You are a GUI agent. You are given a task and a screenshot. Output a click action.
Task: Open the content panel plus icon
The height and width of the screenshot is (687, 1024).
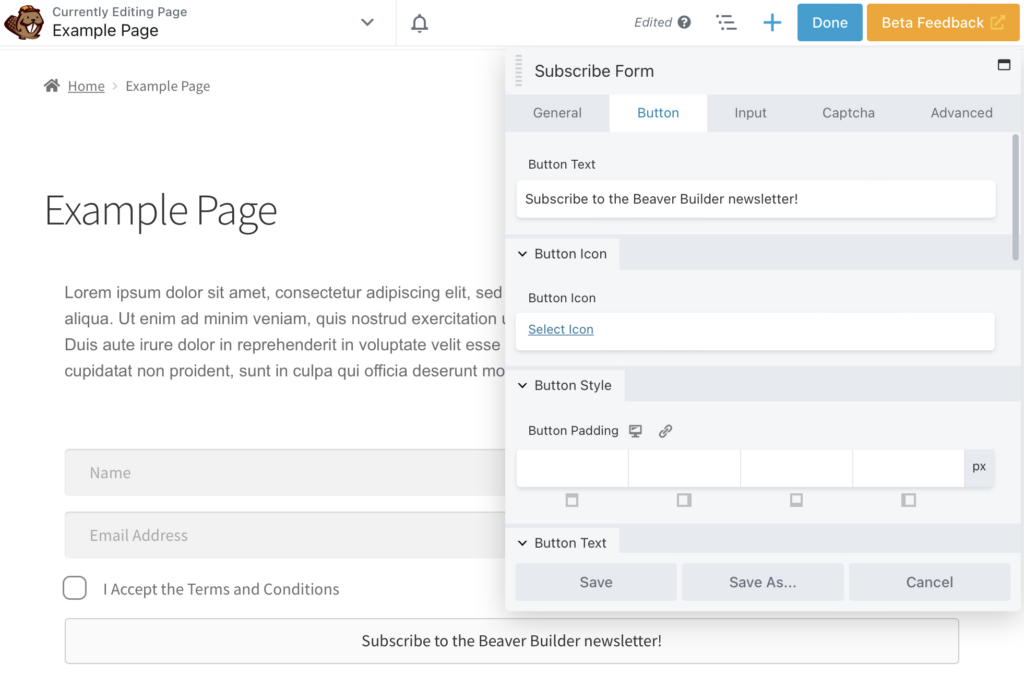tap(772, 22)
